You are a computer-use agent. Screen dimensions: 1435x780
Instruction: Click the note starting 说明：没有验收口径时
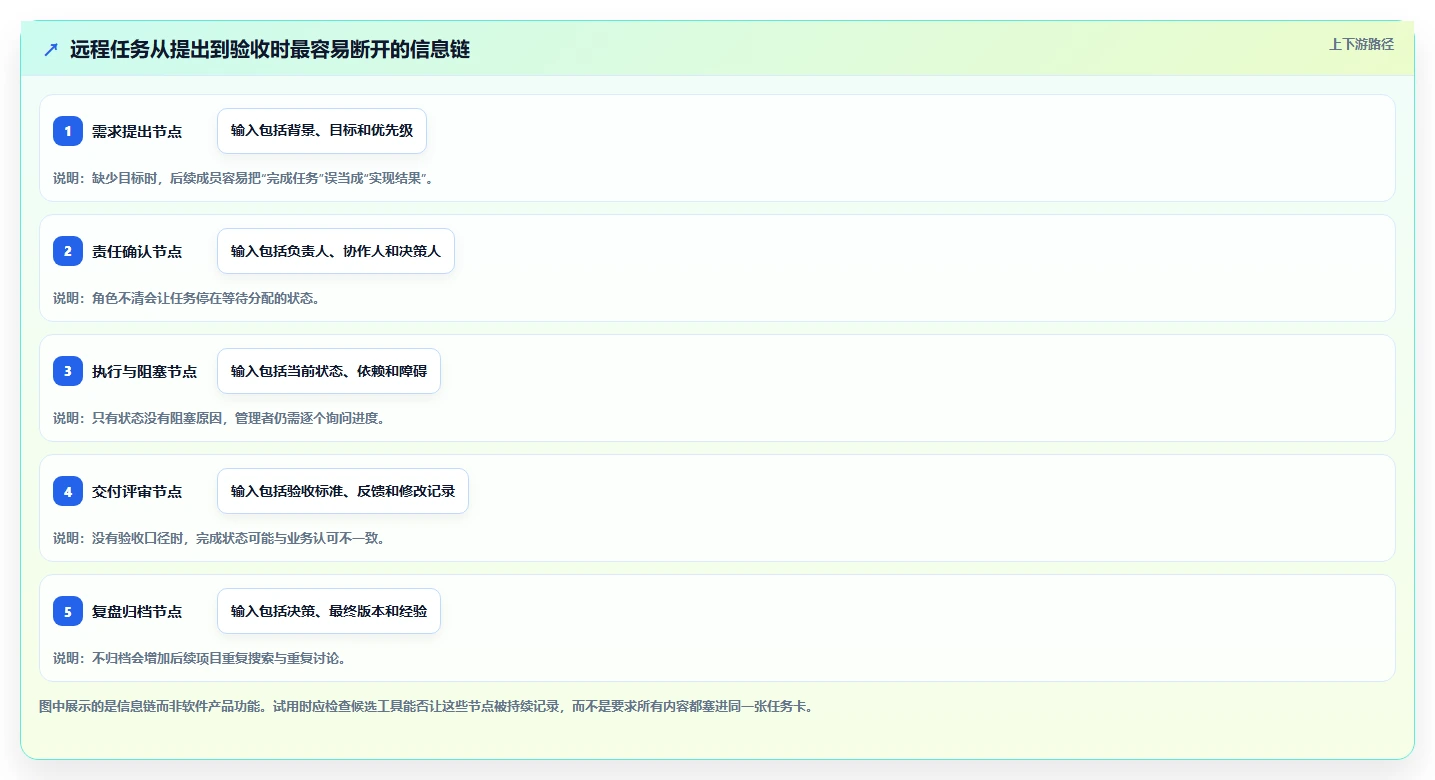pyautogui.click(x=219, y=538)
